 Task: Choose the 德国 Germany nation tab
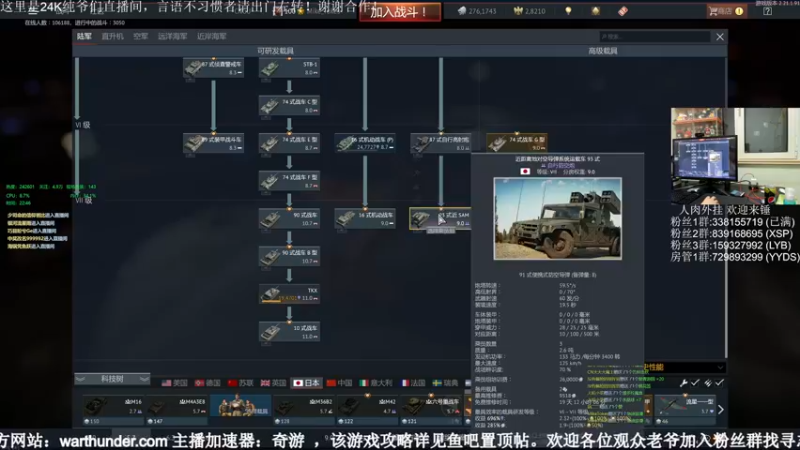pyautogui.click(x=208, y=383)
